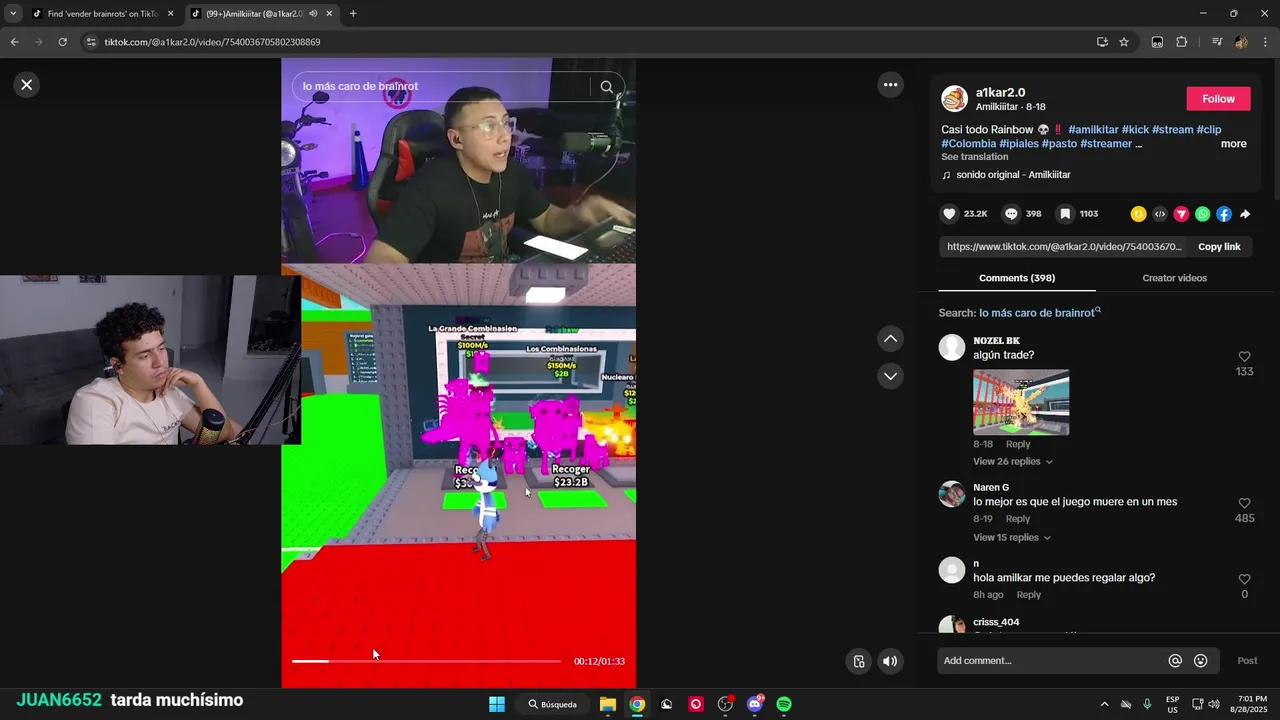Open comments via the speech bubble icon
The width and height of the screenshot is (1280, 720).
click(1011, 214)
